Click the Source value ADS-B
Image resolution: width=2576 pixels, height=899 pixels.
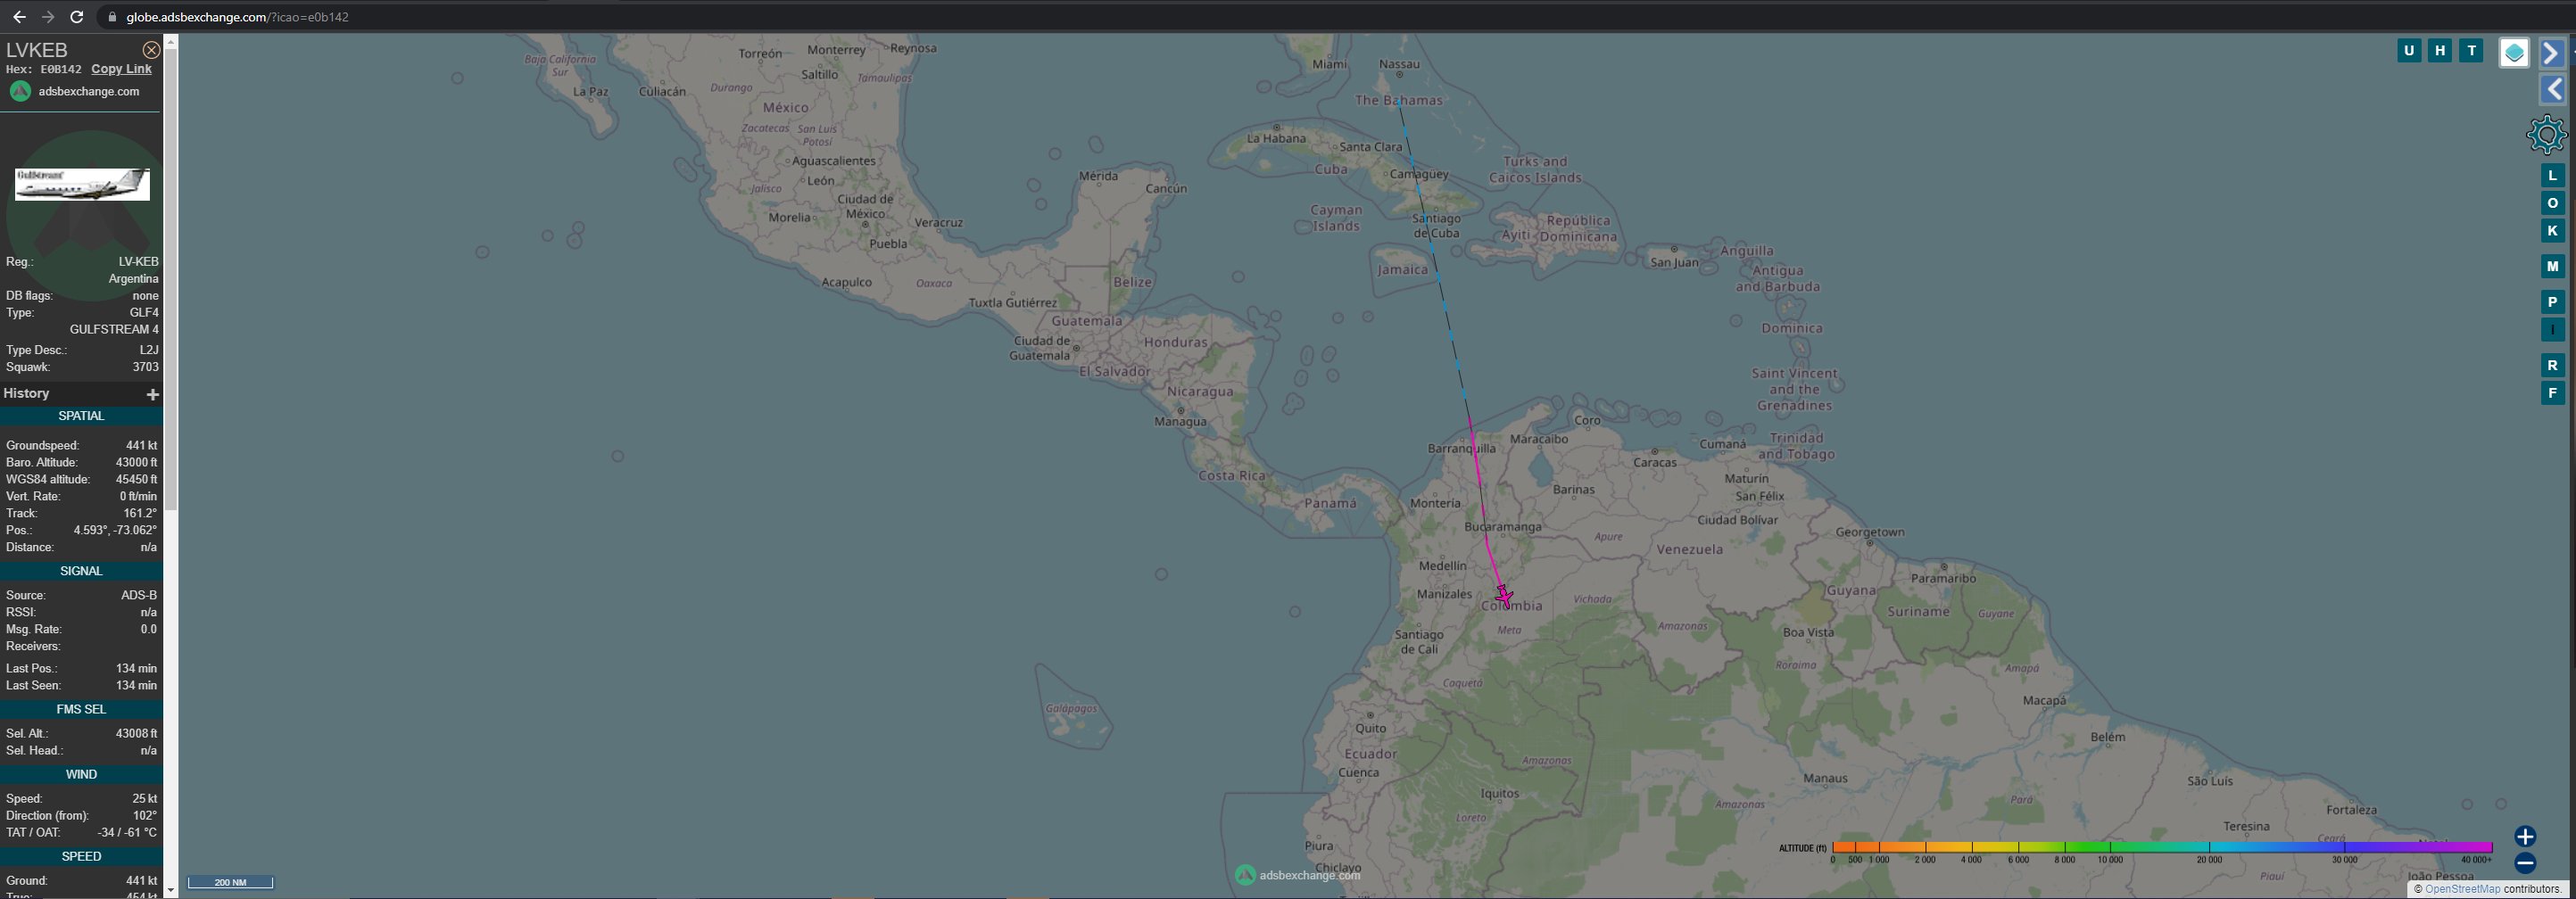(x=139, y=595)
